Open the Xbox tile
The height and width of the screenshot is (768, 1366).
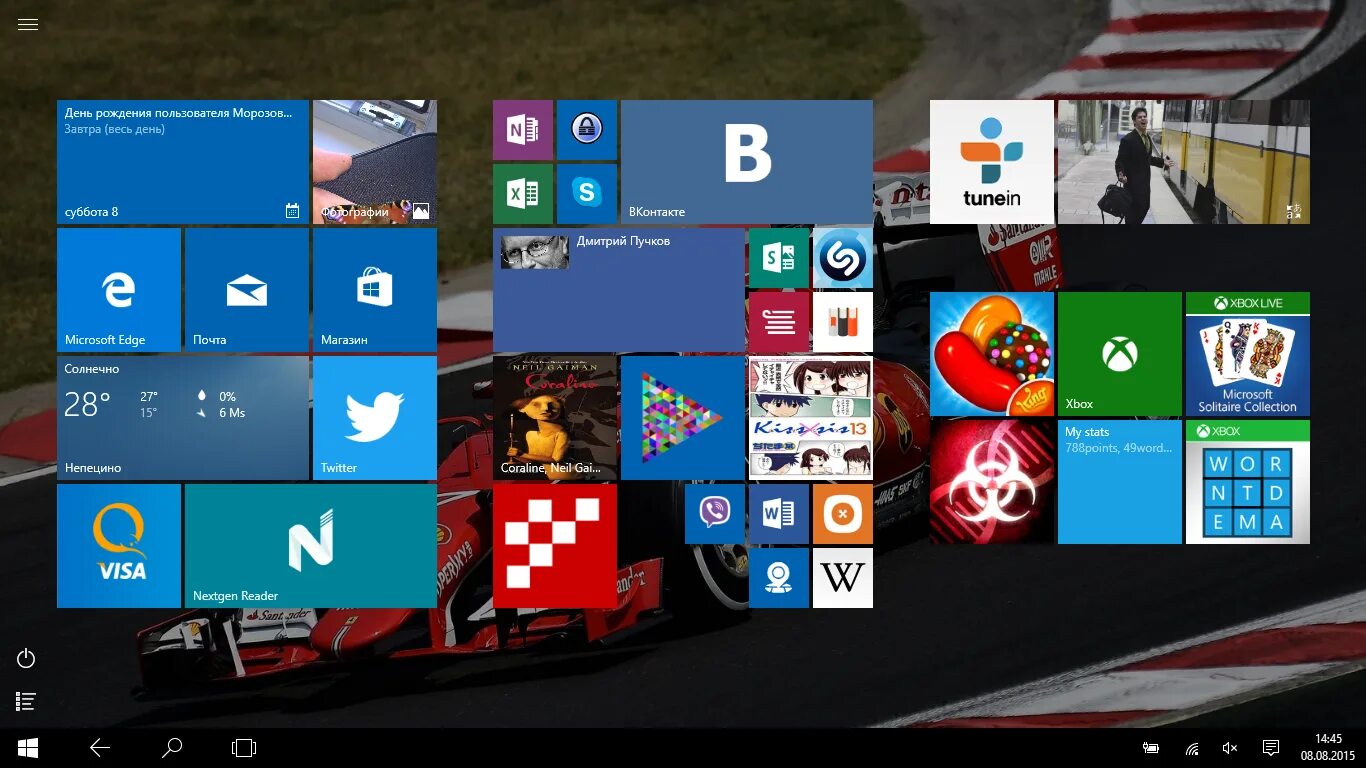pyautogui.click(x=1120, y=354)
